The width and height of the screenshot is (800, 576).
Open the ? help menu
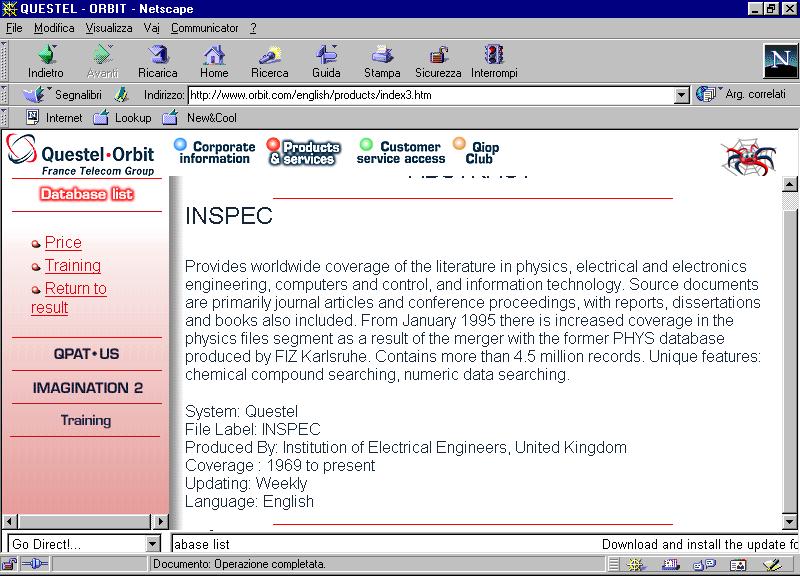[x=253, y=28]
